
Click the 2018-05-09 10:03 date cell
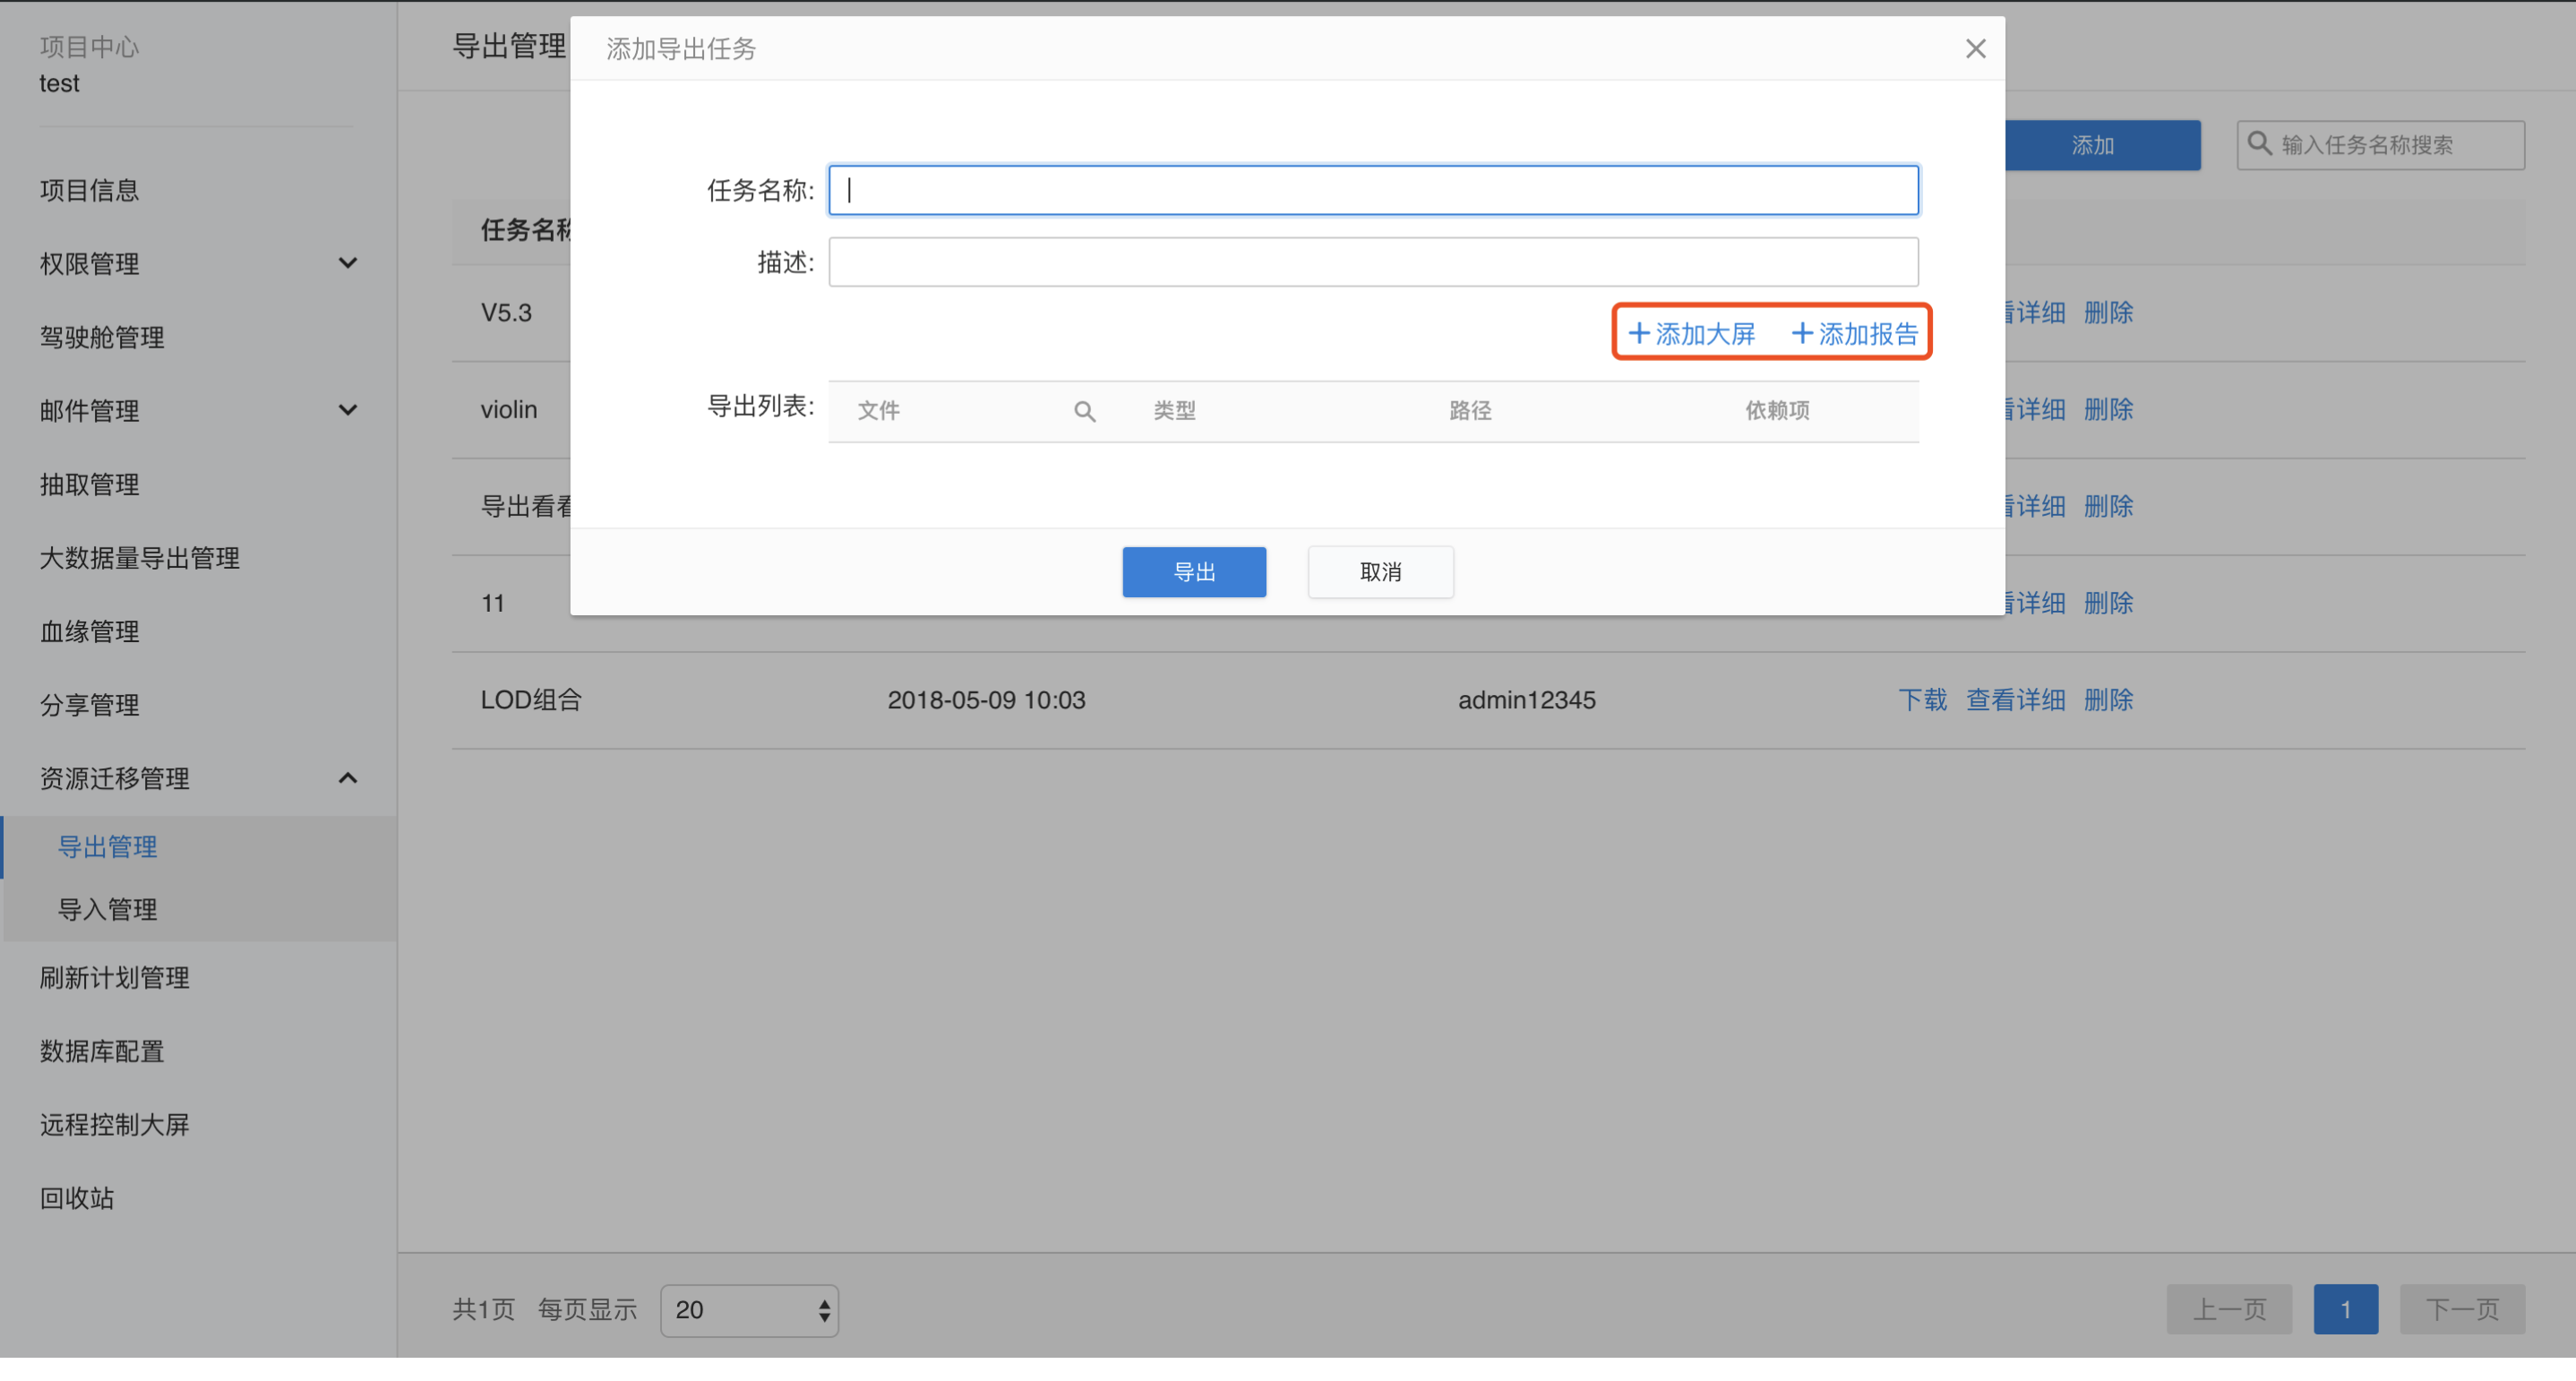click(x=986, y=700)
